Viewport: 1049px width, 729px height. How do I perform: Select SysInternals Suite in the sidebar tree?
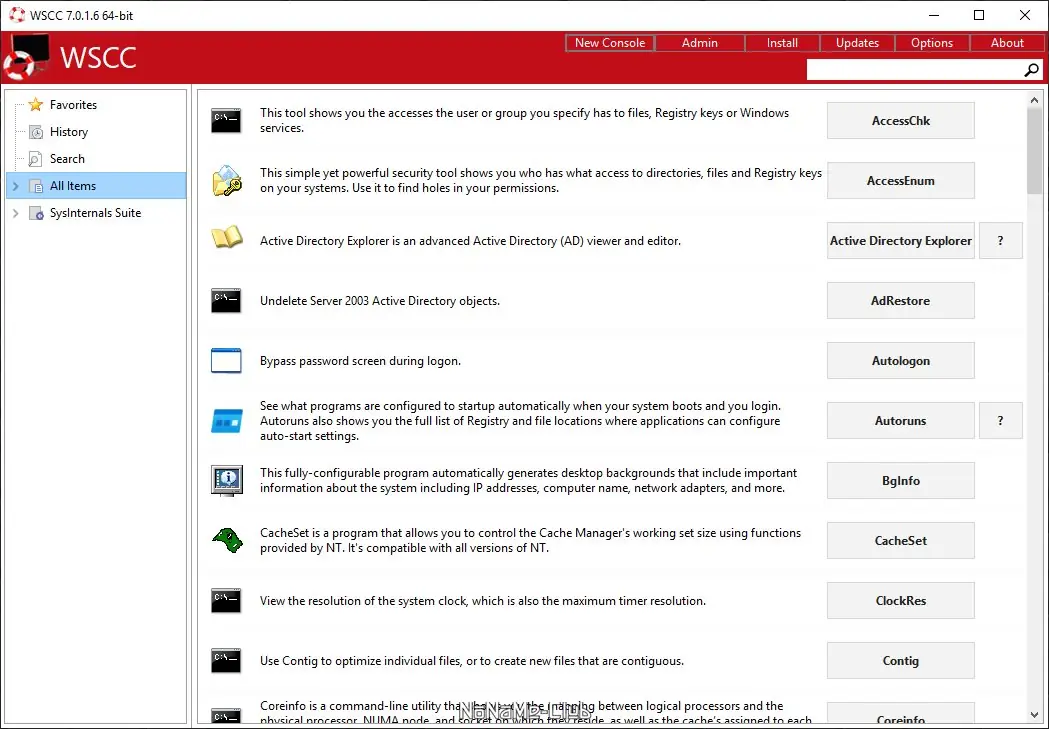point(95,213)
